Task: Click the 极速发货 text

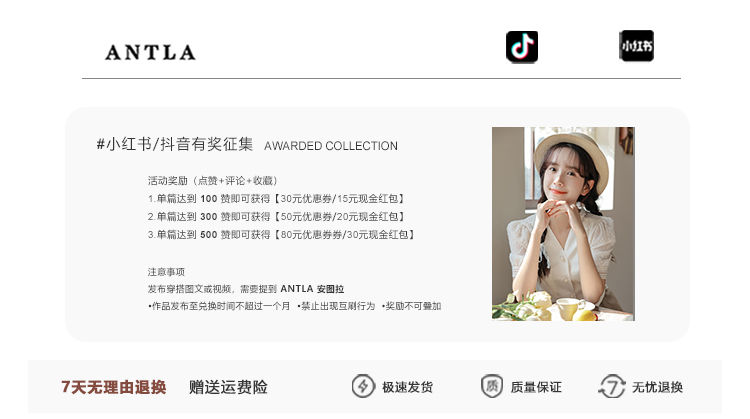Action: [x=408, y=387]
